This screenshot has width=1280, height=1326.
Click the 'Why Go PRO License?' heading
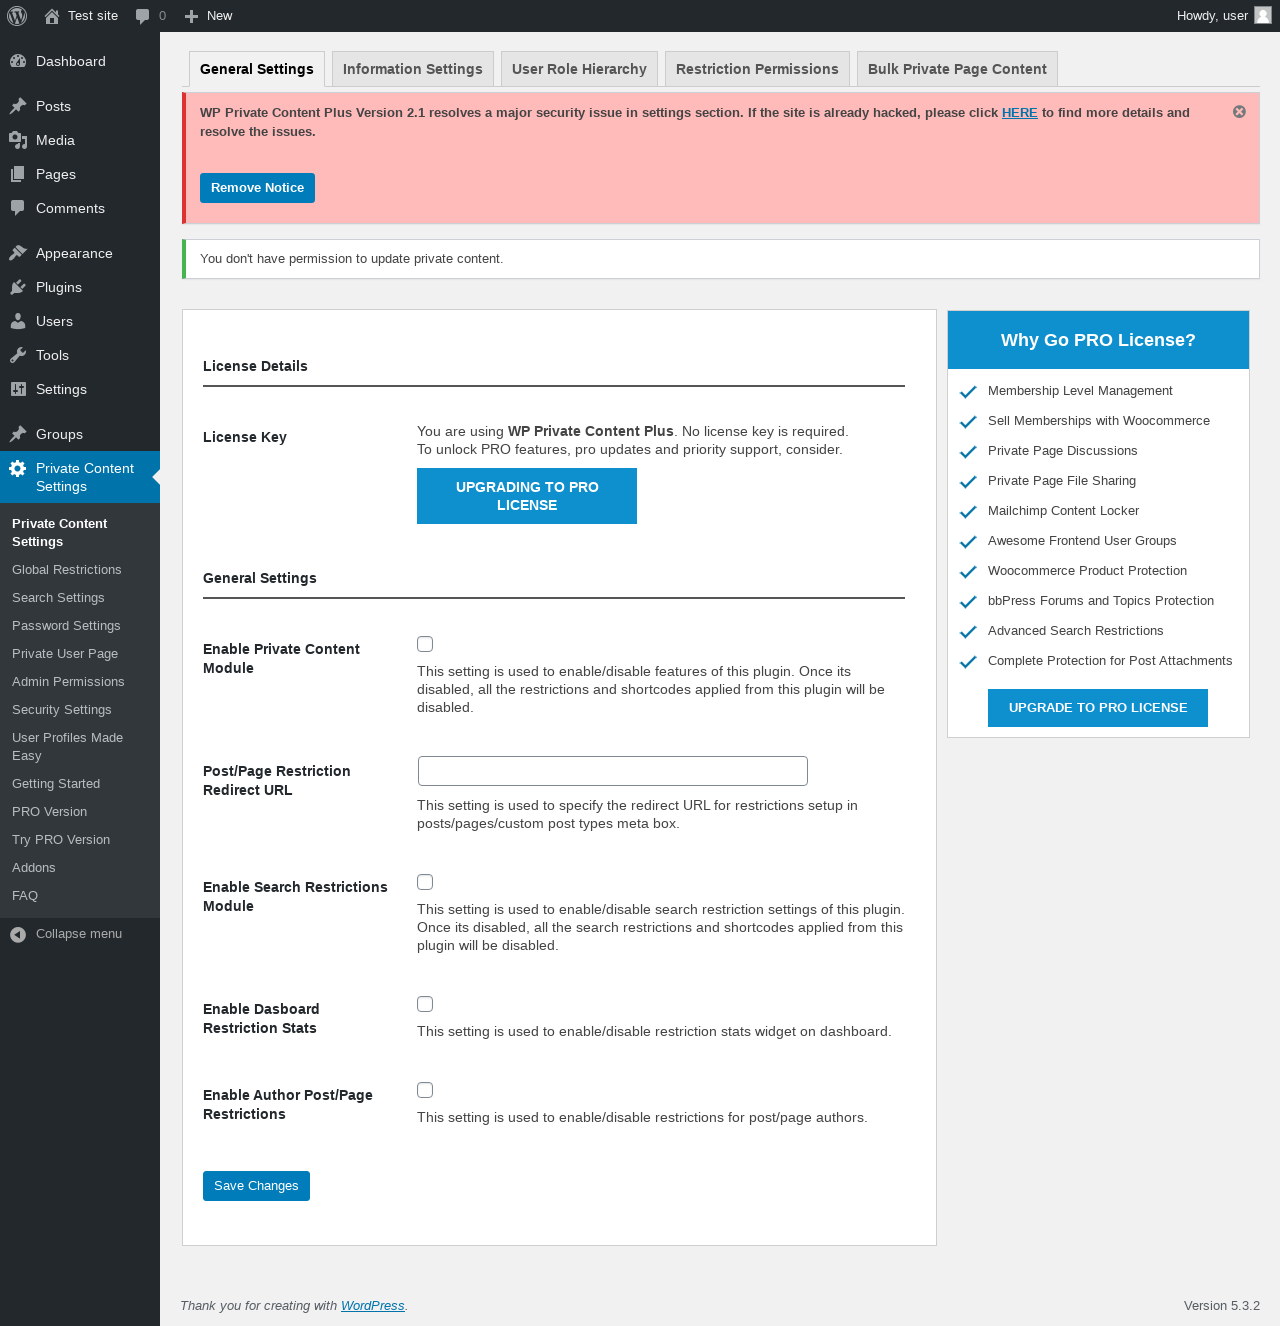pos(1098,340)
